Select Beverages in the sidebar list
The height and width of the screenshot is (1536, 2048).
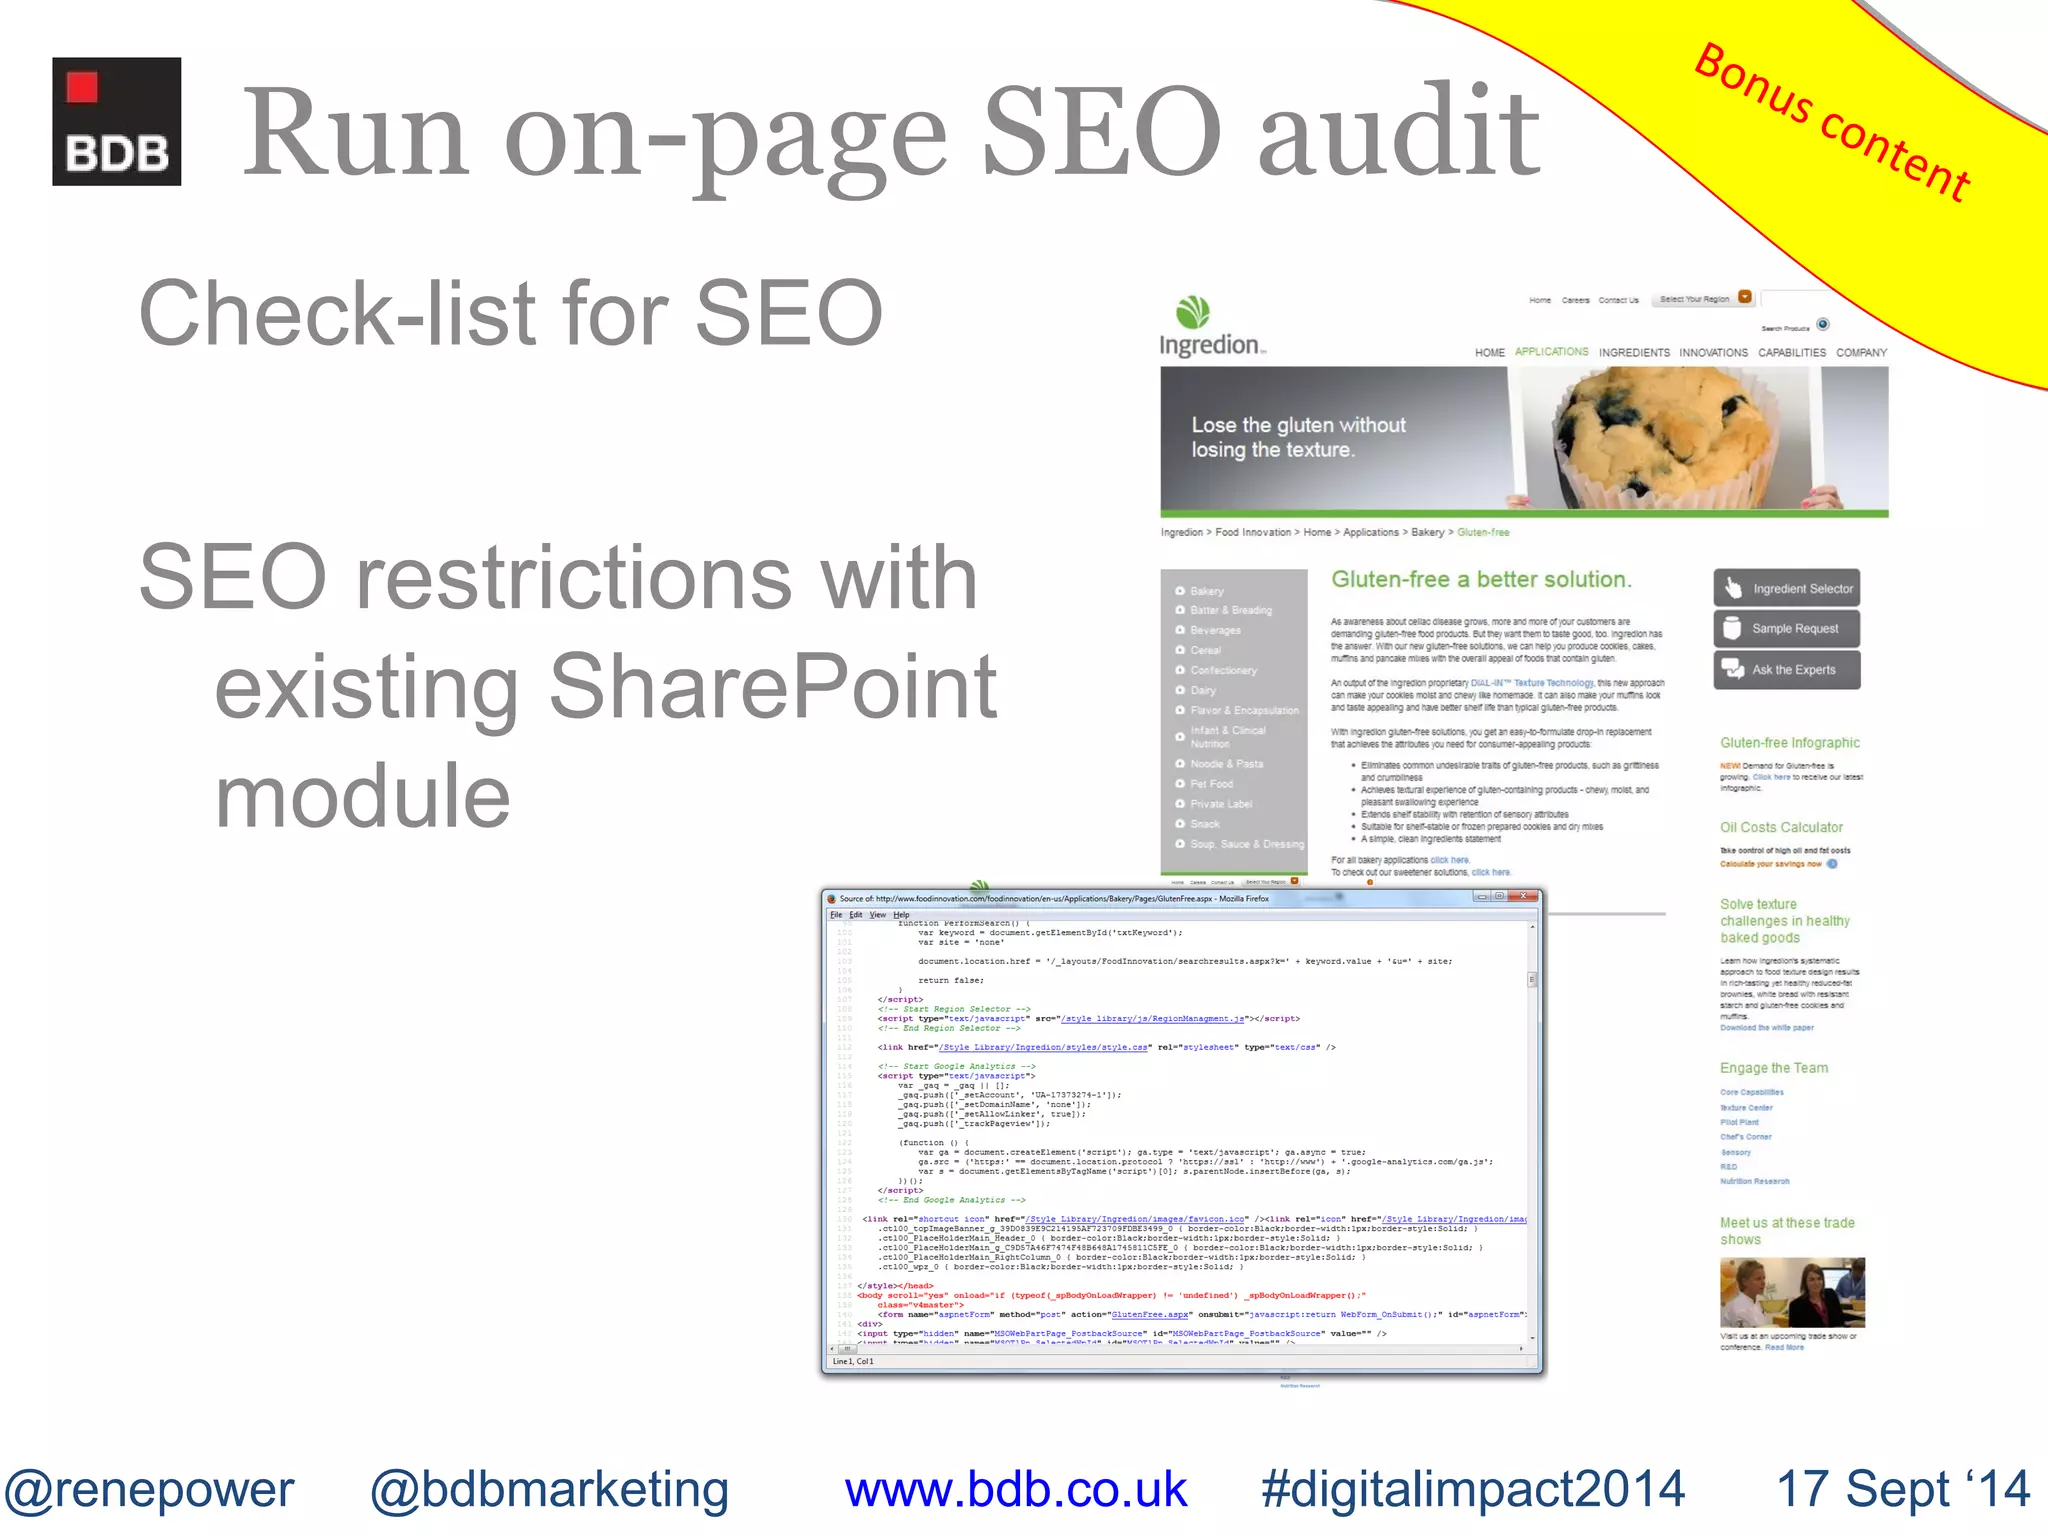coord(1215,630)
